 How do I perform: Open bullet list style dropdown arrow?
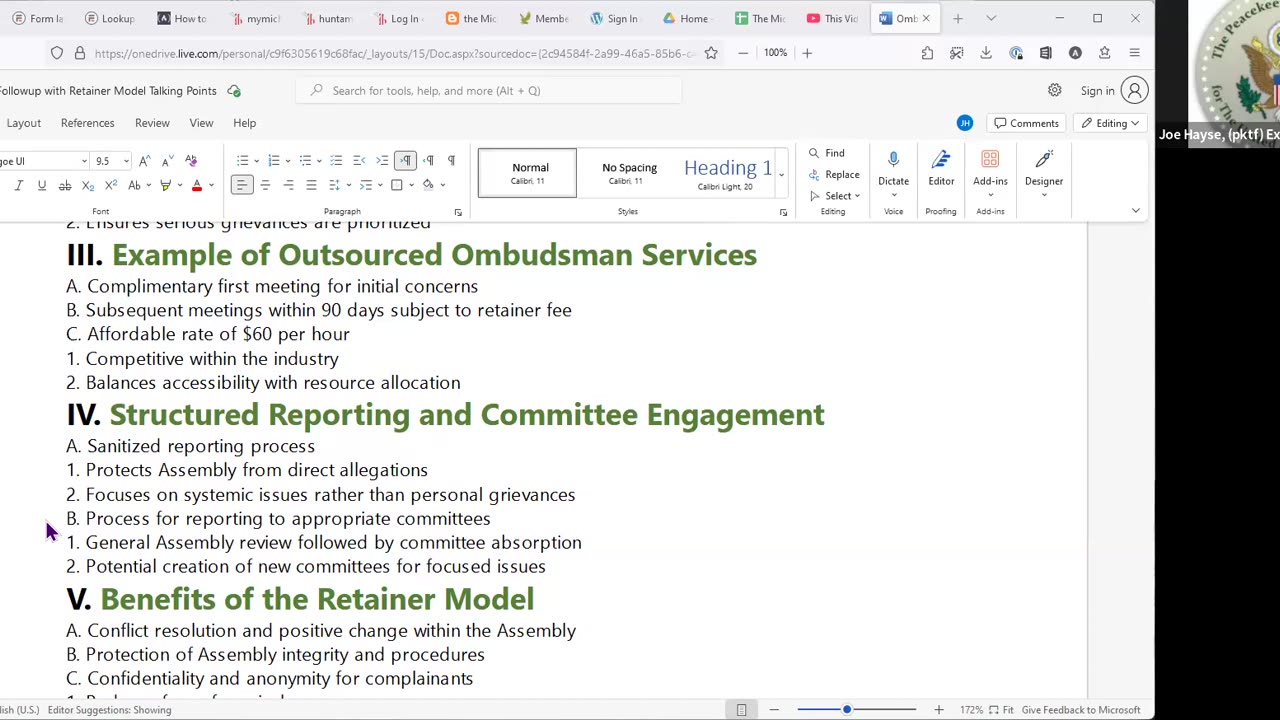pyautogui.click(x=256, y=161)
